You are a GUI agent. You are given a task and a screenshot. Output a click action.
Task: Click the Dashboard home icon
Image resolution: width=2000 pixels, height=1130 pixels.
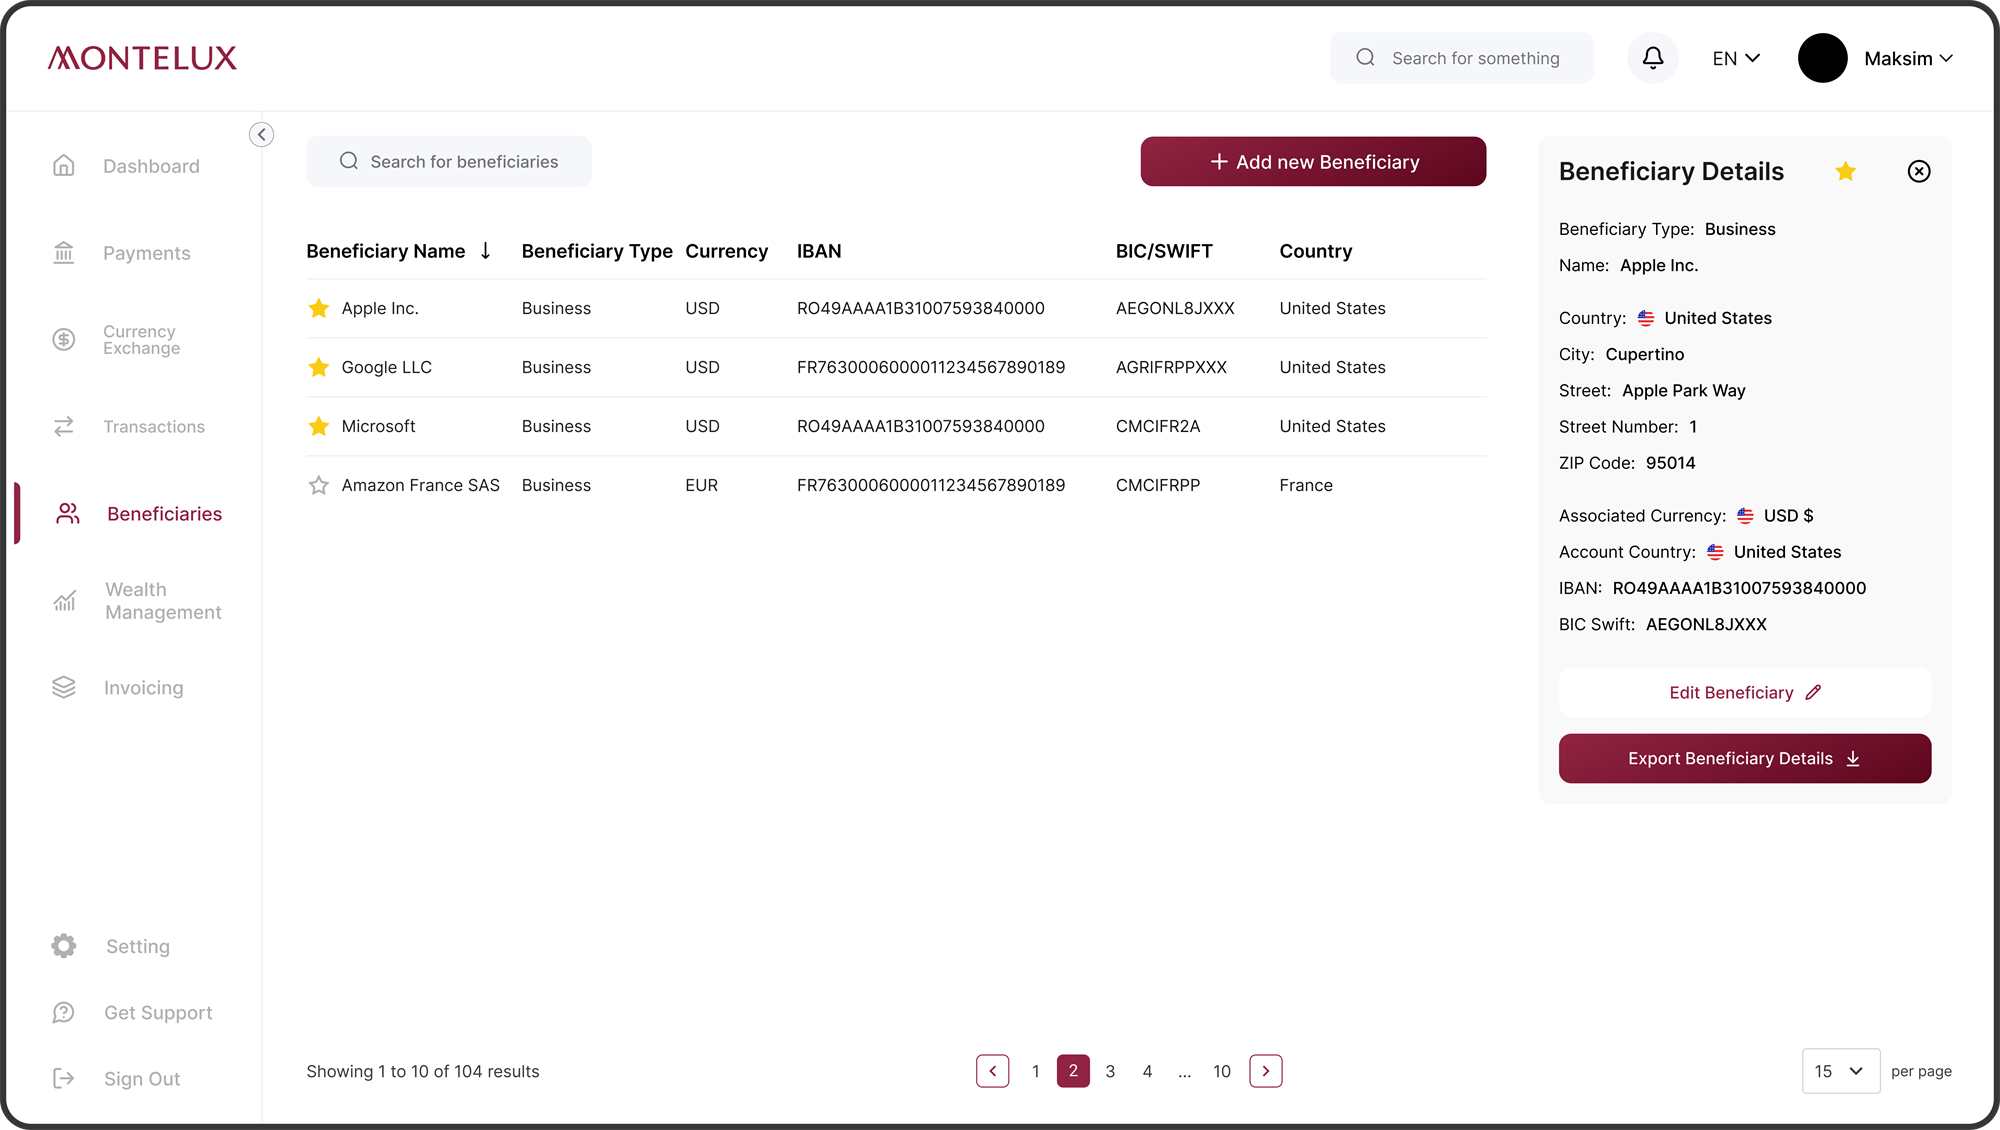[64, 165]
